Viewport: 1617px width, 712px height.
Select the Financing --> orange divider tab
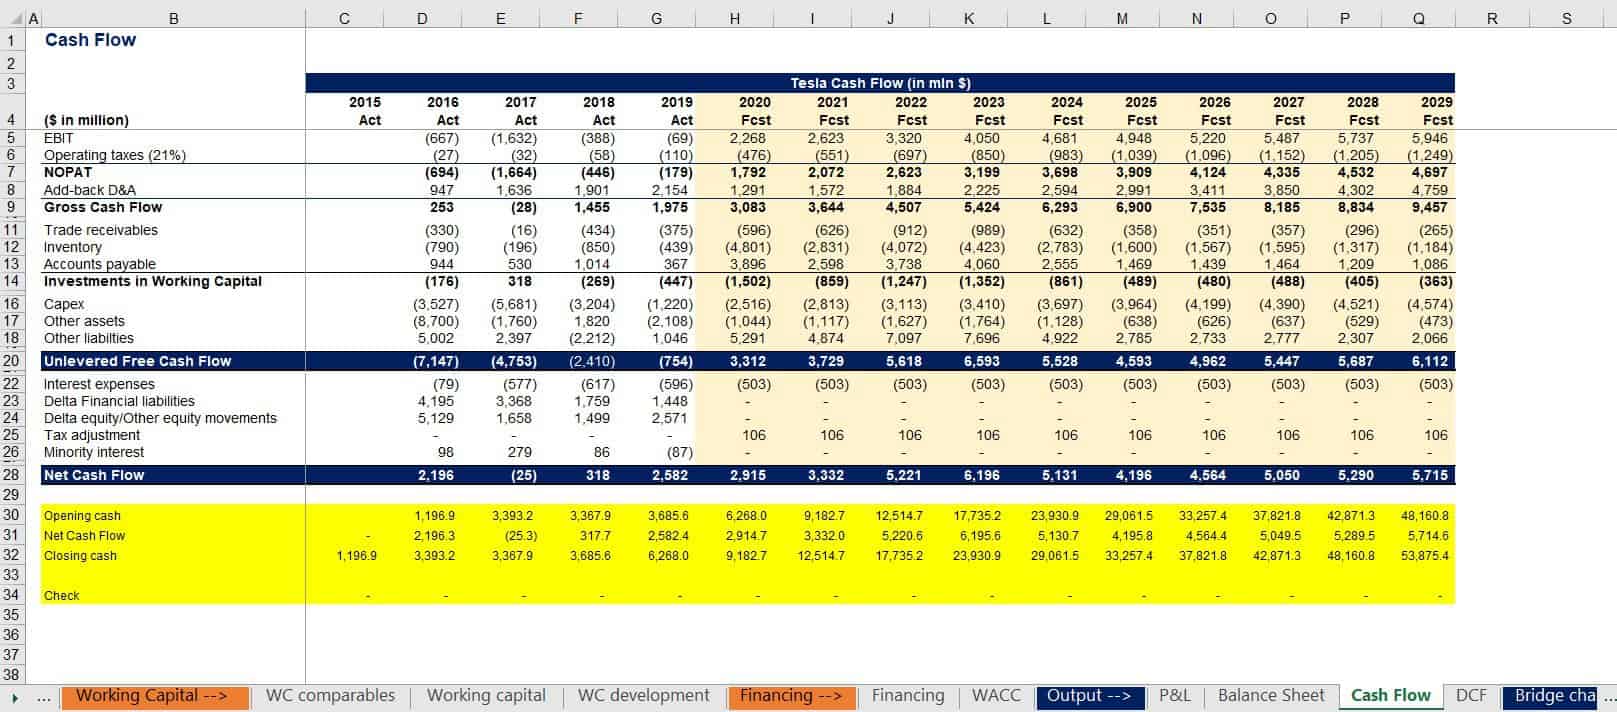791,696
